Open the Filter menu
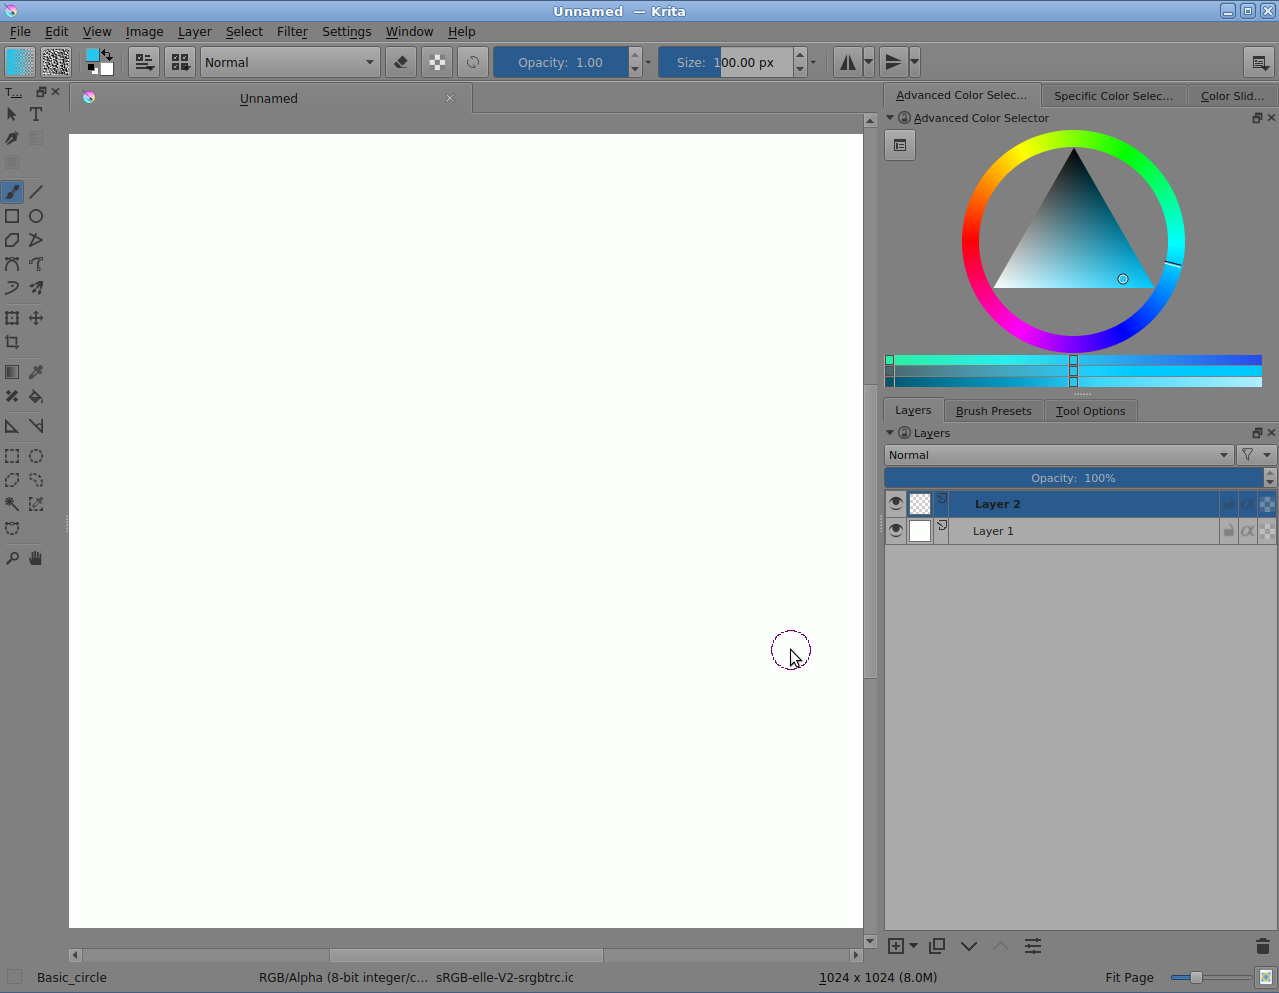 [x=291, y=31]
